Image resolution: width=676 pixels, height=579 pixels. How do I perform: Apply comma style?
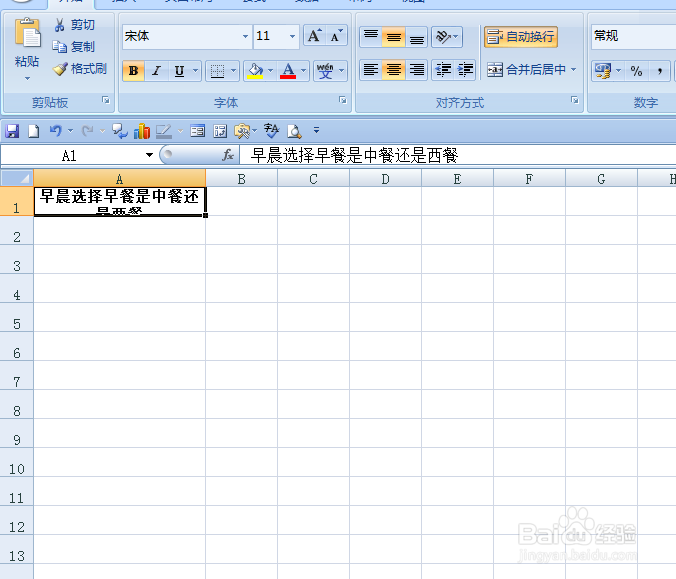tap(660, 70)
